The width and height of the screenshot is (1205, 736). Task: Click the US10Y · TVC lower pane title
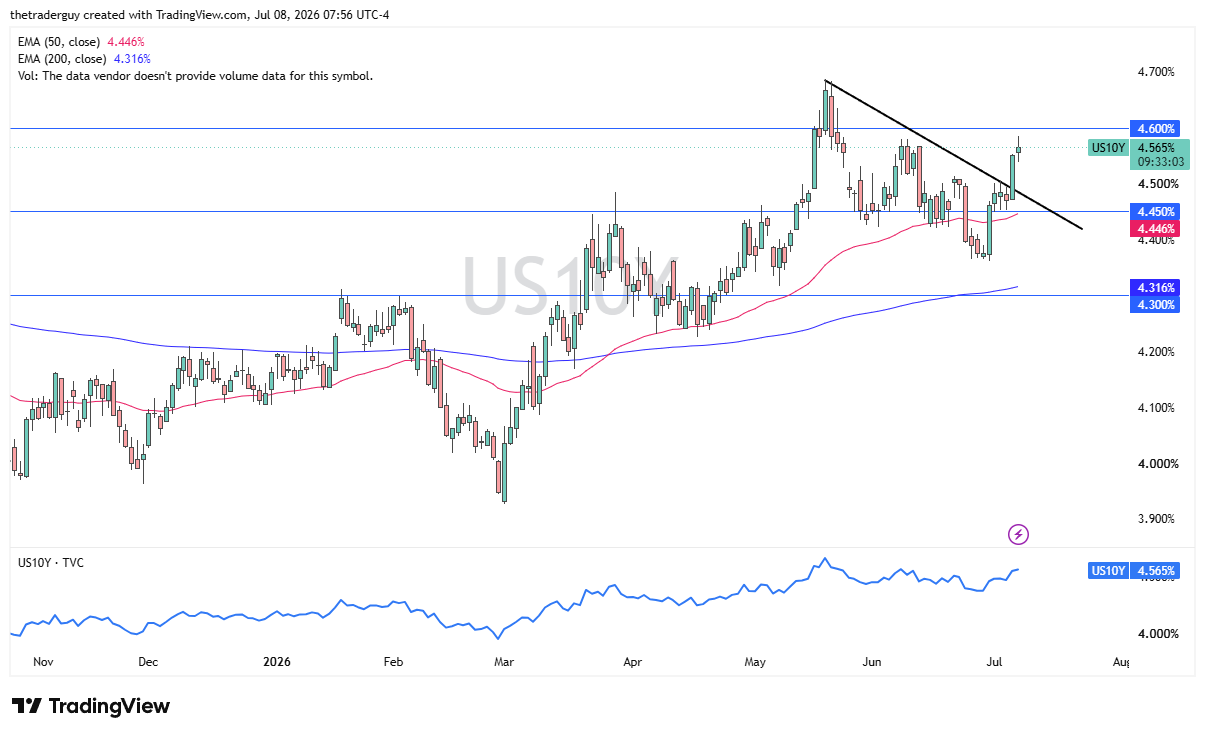(51, 563)
